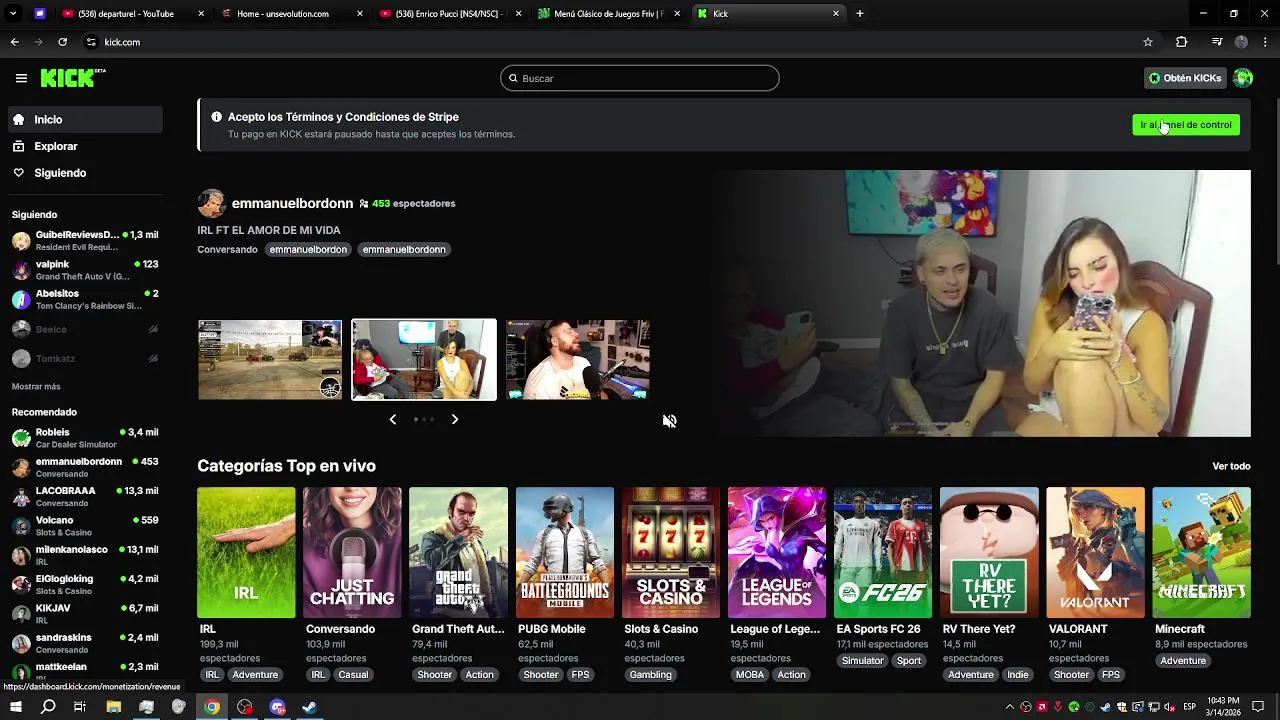Open Steam from the Windows taskbar
1280x720 pixels.
click(x=310, y=707)
